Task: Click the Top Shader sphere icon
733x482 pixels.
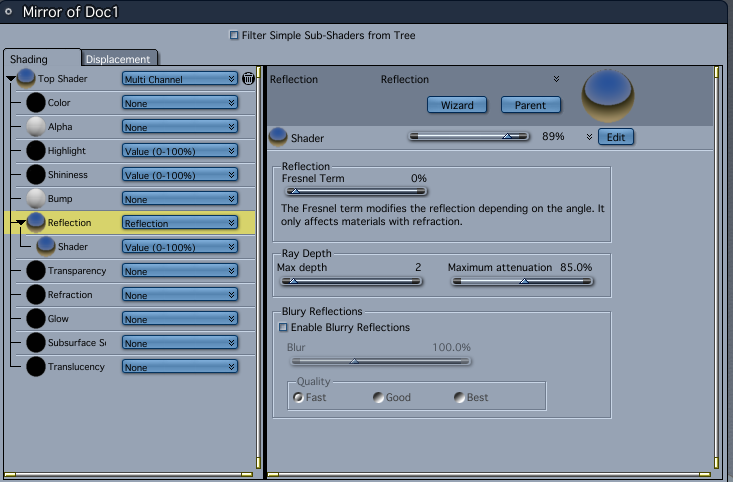Action: (x=26, y=78)
